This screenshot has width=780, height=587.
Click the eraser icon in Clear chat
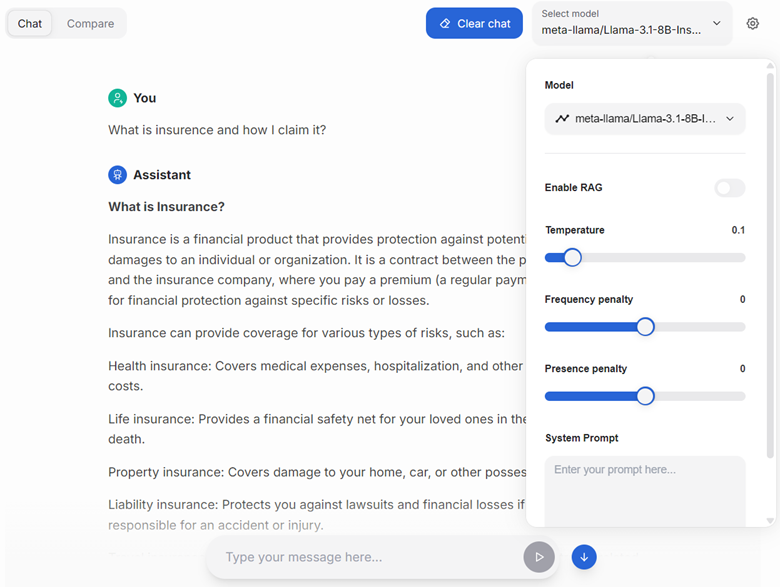point(445,23)
